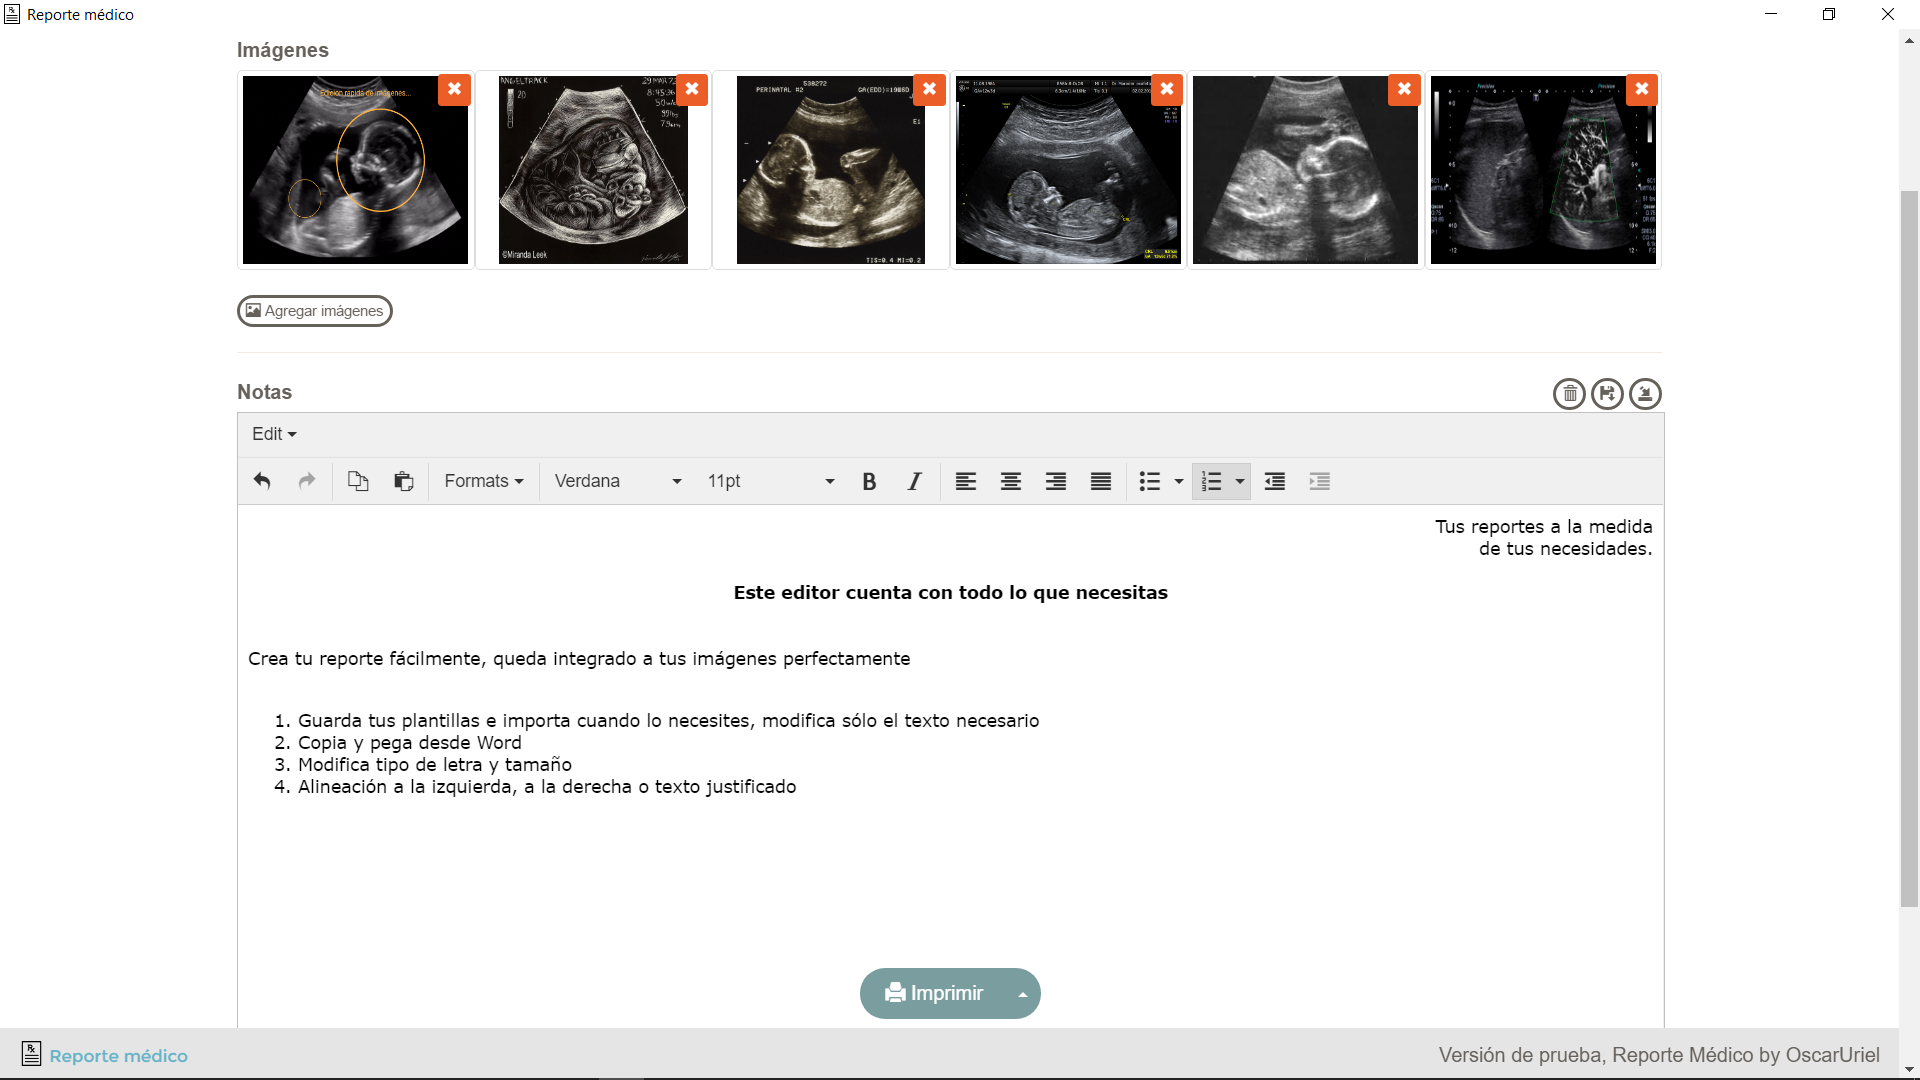The image size is (1920, 1080).
Task: Open the Verdana font family dropdown
Action: (618, 481)
